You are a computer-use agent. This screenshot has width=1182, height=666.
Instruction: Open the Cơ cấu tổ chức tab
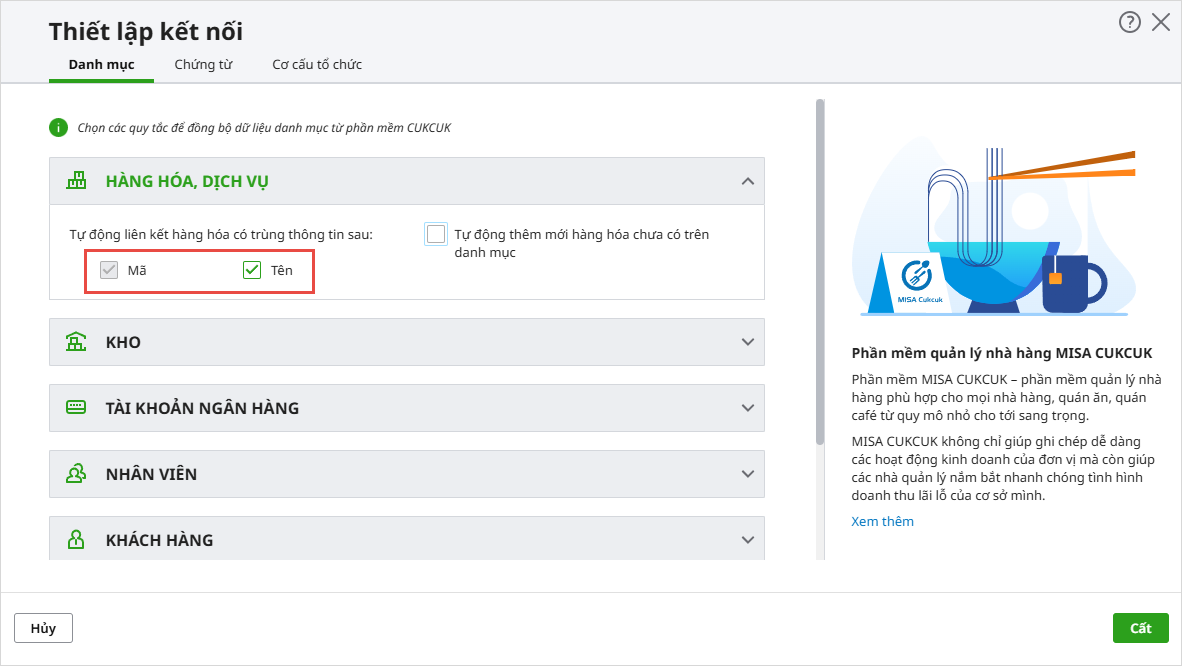pos(317,65)
